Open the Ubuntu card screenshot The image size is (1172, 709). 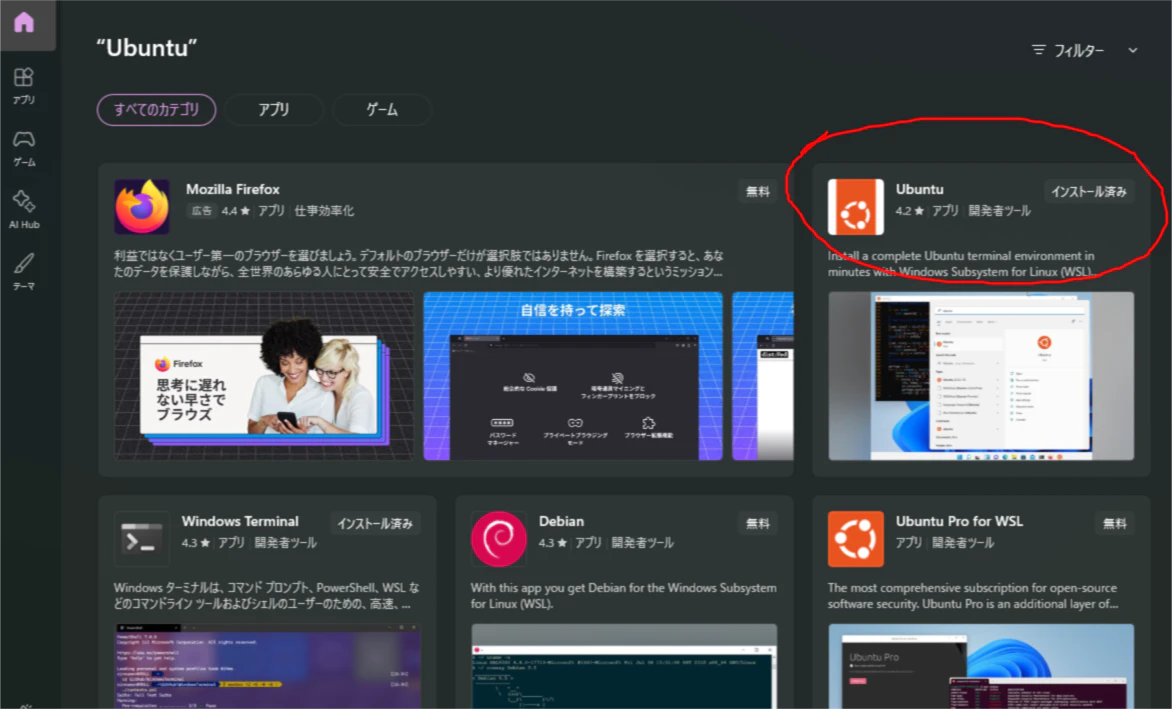(x=981, y=376)
